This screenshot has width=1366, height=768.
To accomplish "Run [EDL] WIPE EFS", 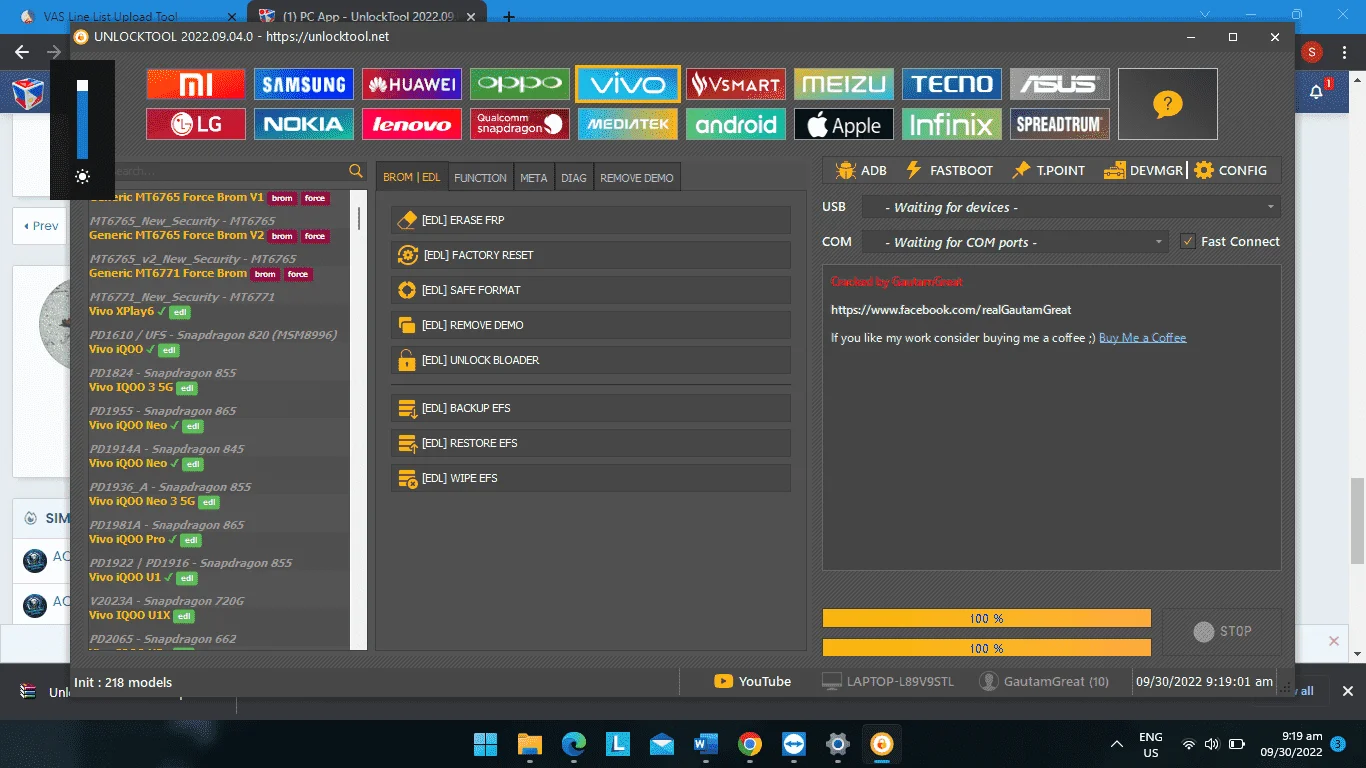I will tap(590, 478).
